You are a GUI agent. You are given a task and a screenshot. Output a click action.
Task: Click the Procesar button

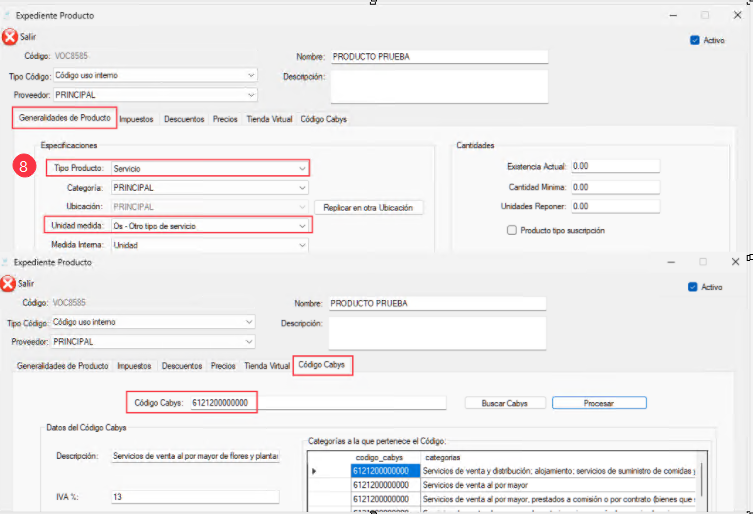tap(599, 403)
